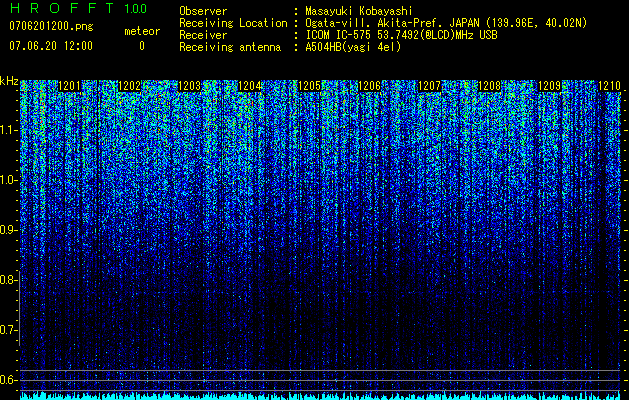629x400 pixels.
Task: Click the meteor count label
Action: pyautogui.click(x=142, y=31)
